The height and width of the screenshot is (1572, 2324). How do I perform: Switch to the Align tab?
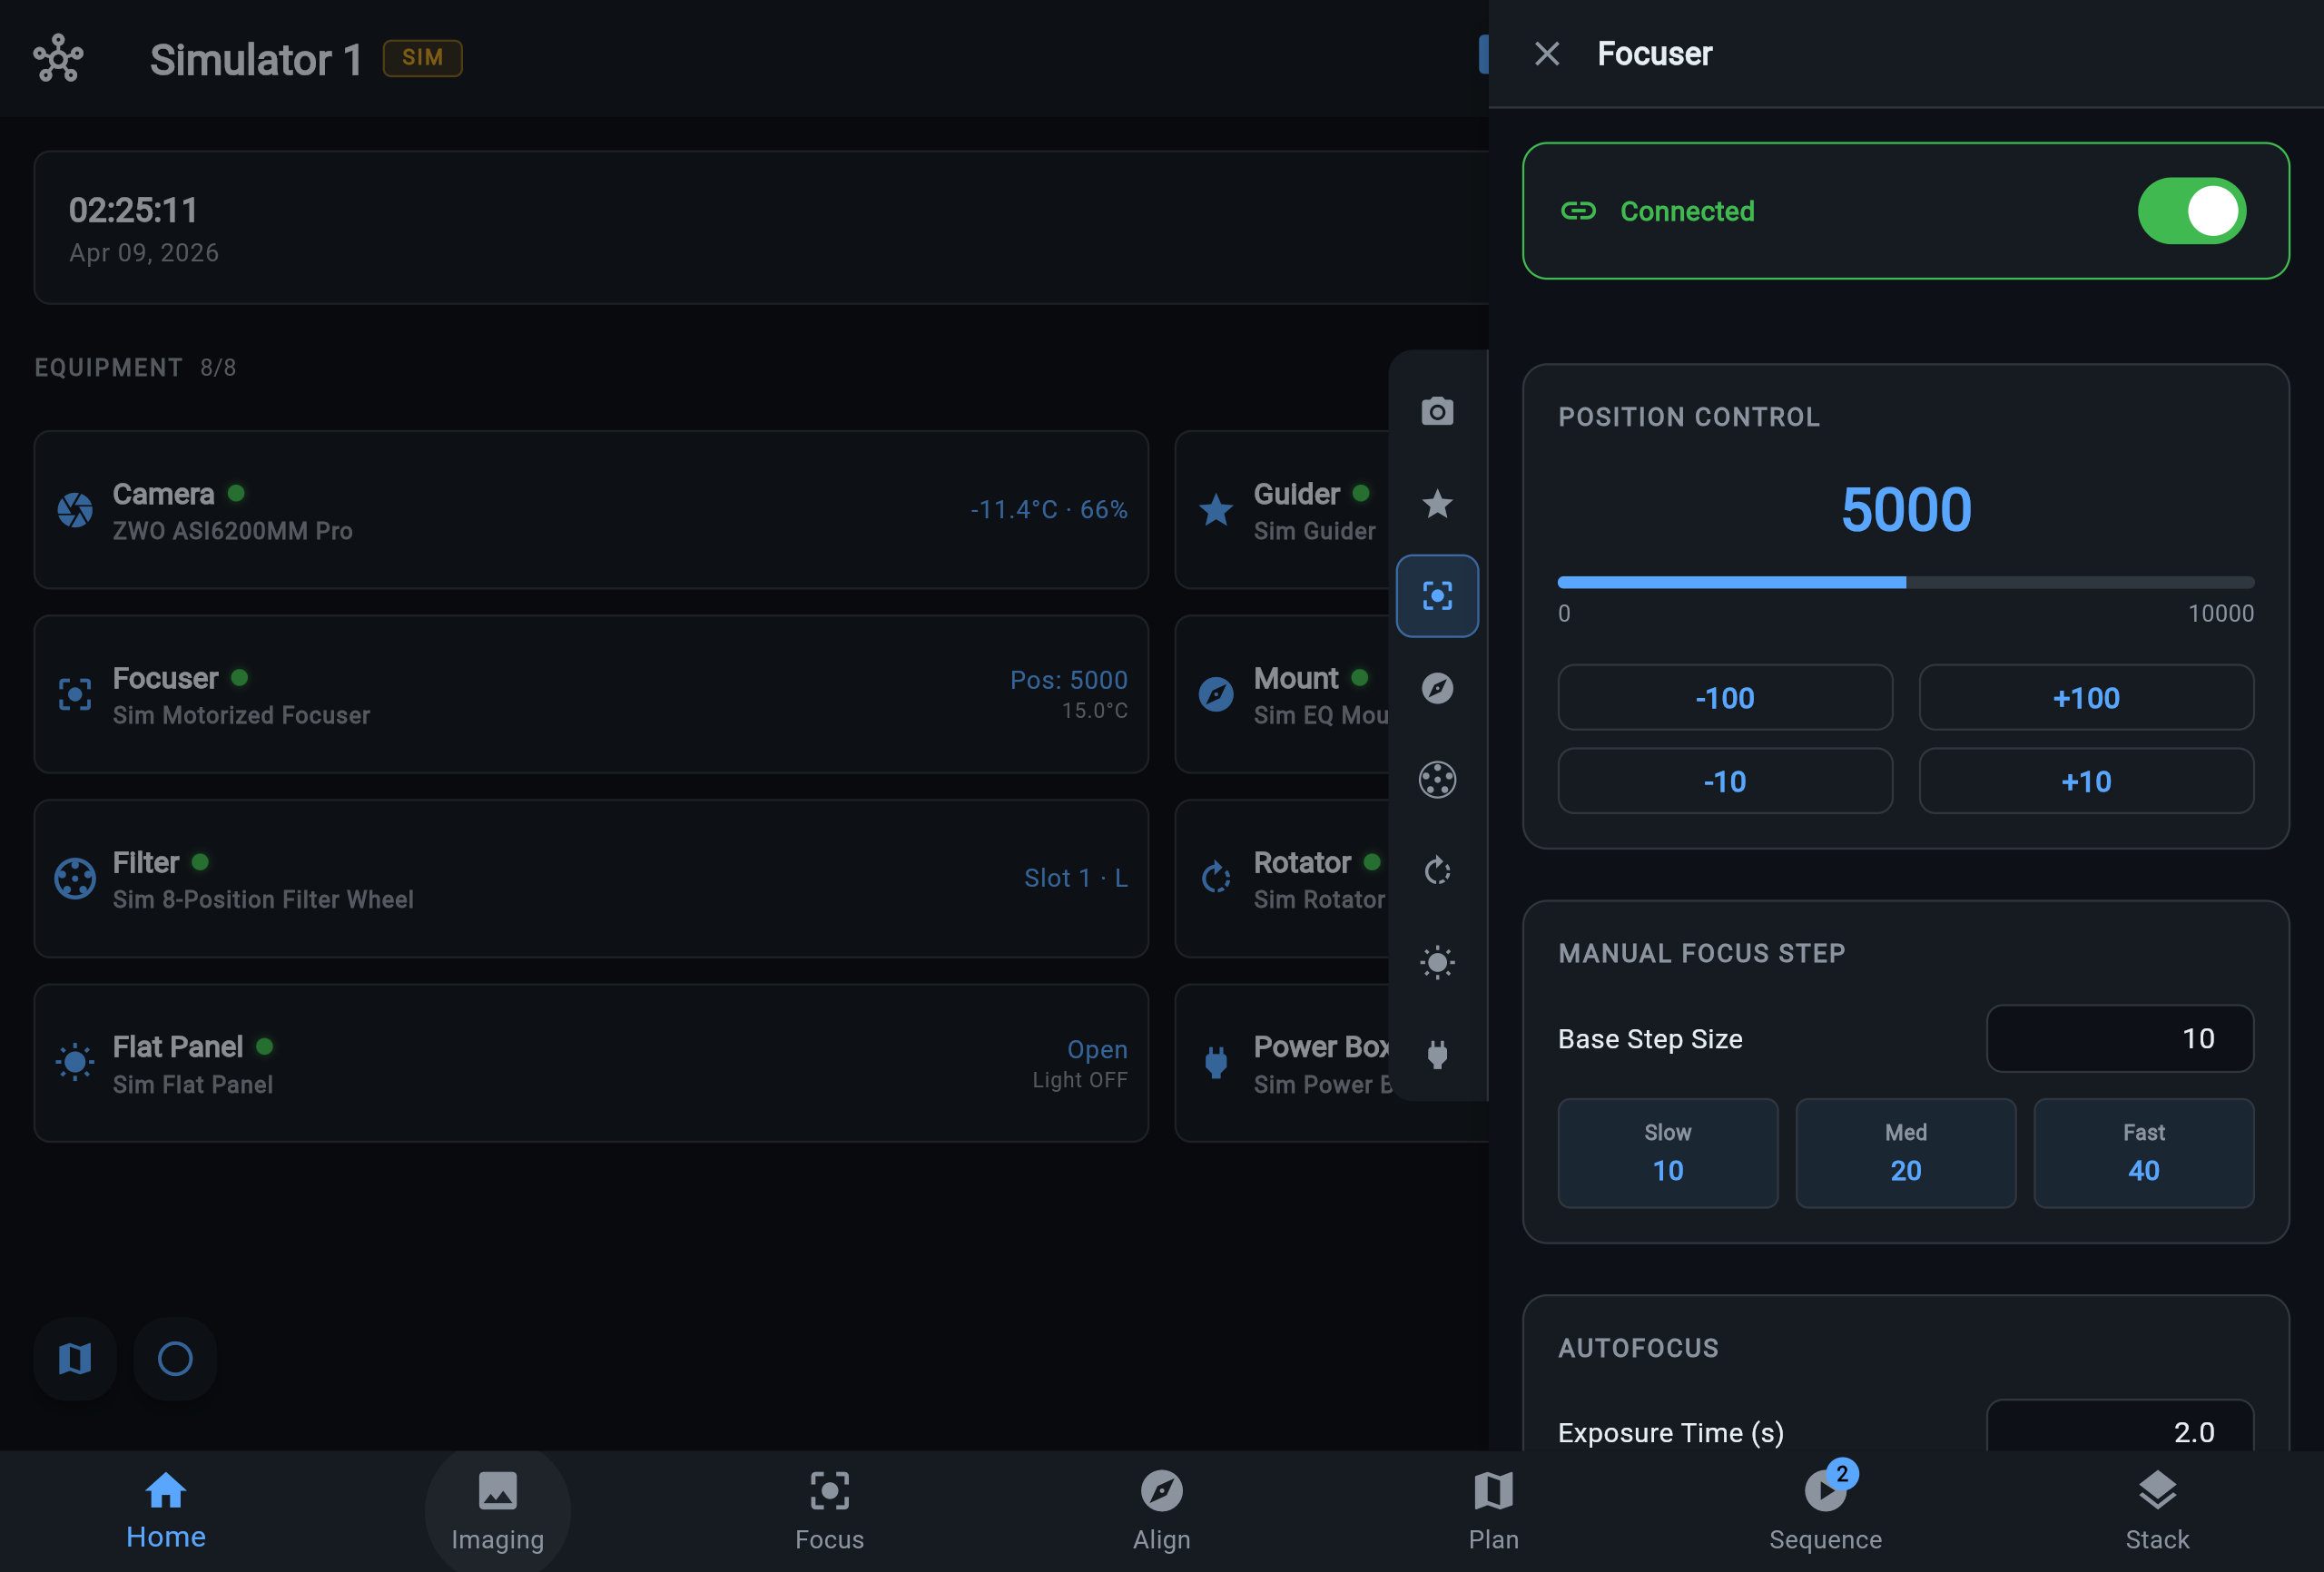click(1162, 1511)
